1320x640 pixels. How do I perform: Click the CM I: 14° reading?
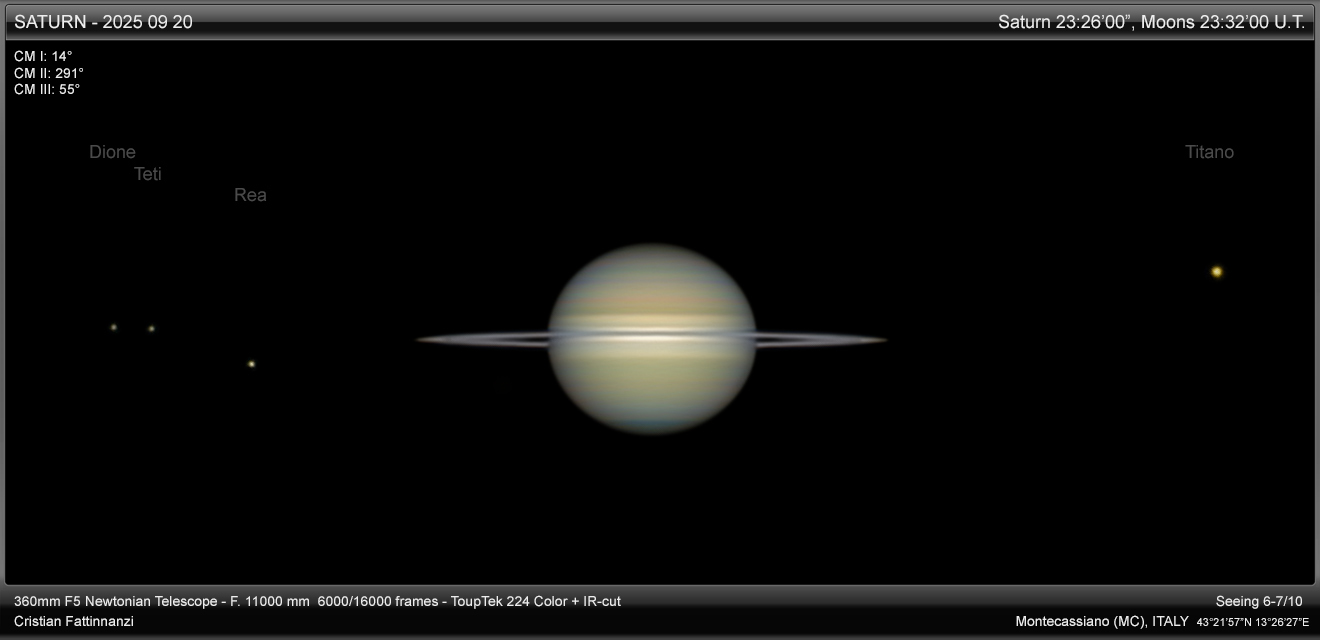coord(43,56)
